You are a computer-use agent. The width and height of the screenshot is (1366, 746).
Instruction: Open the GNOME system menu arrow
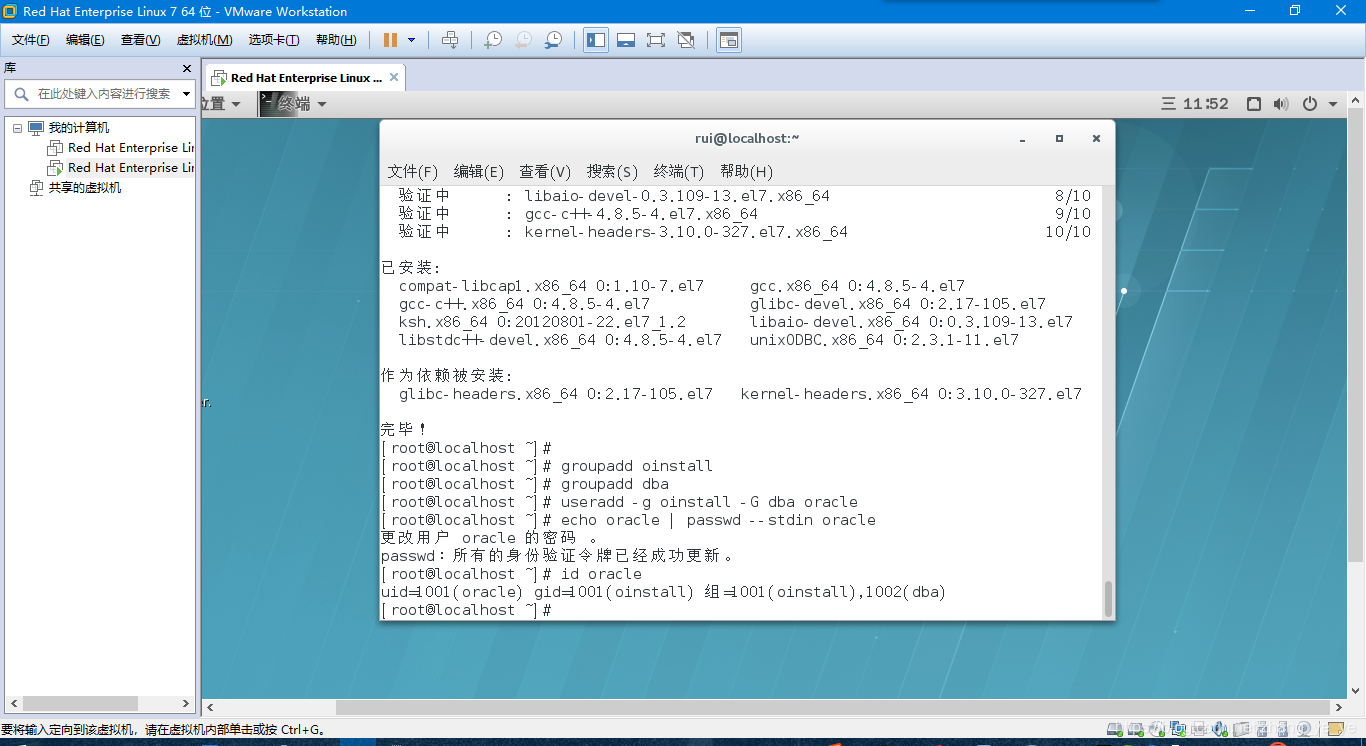(x=1334, y=104)
